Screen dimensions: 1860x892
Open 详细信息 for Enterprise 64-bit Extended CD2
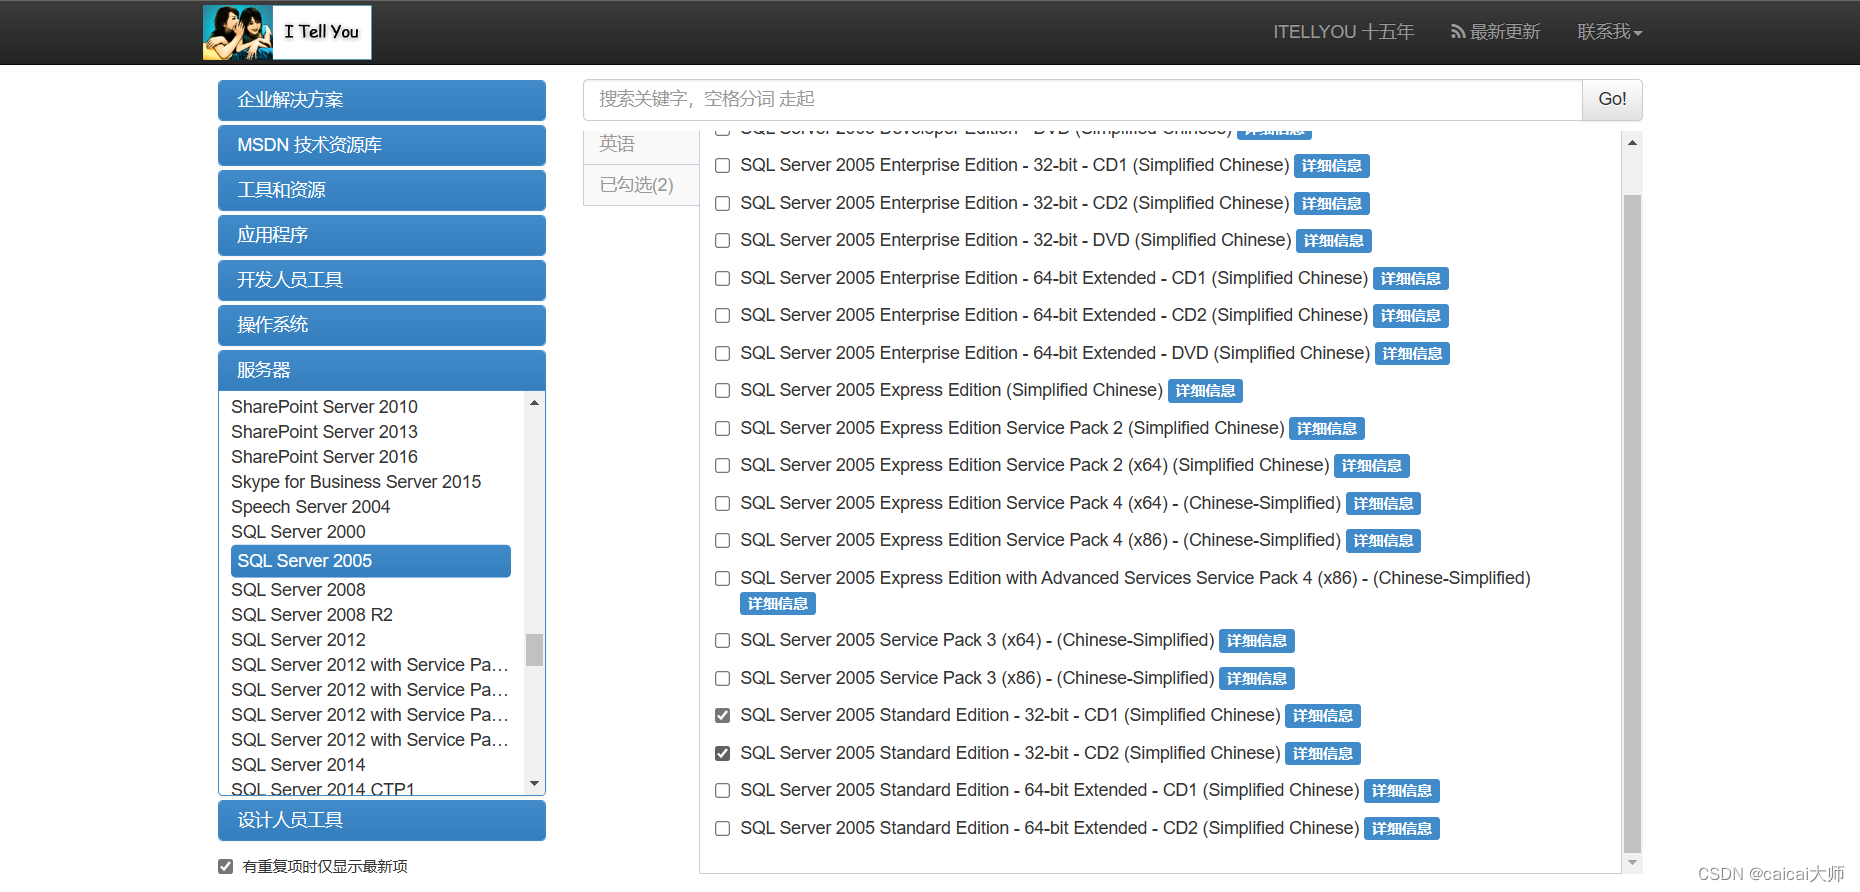(x=1410, y=316)
